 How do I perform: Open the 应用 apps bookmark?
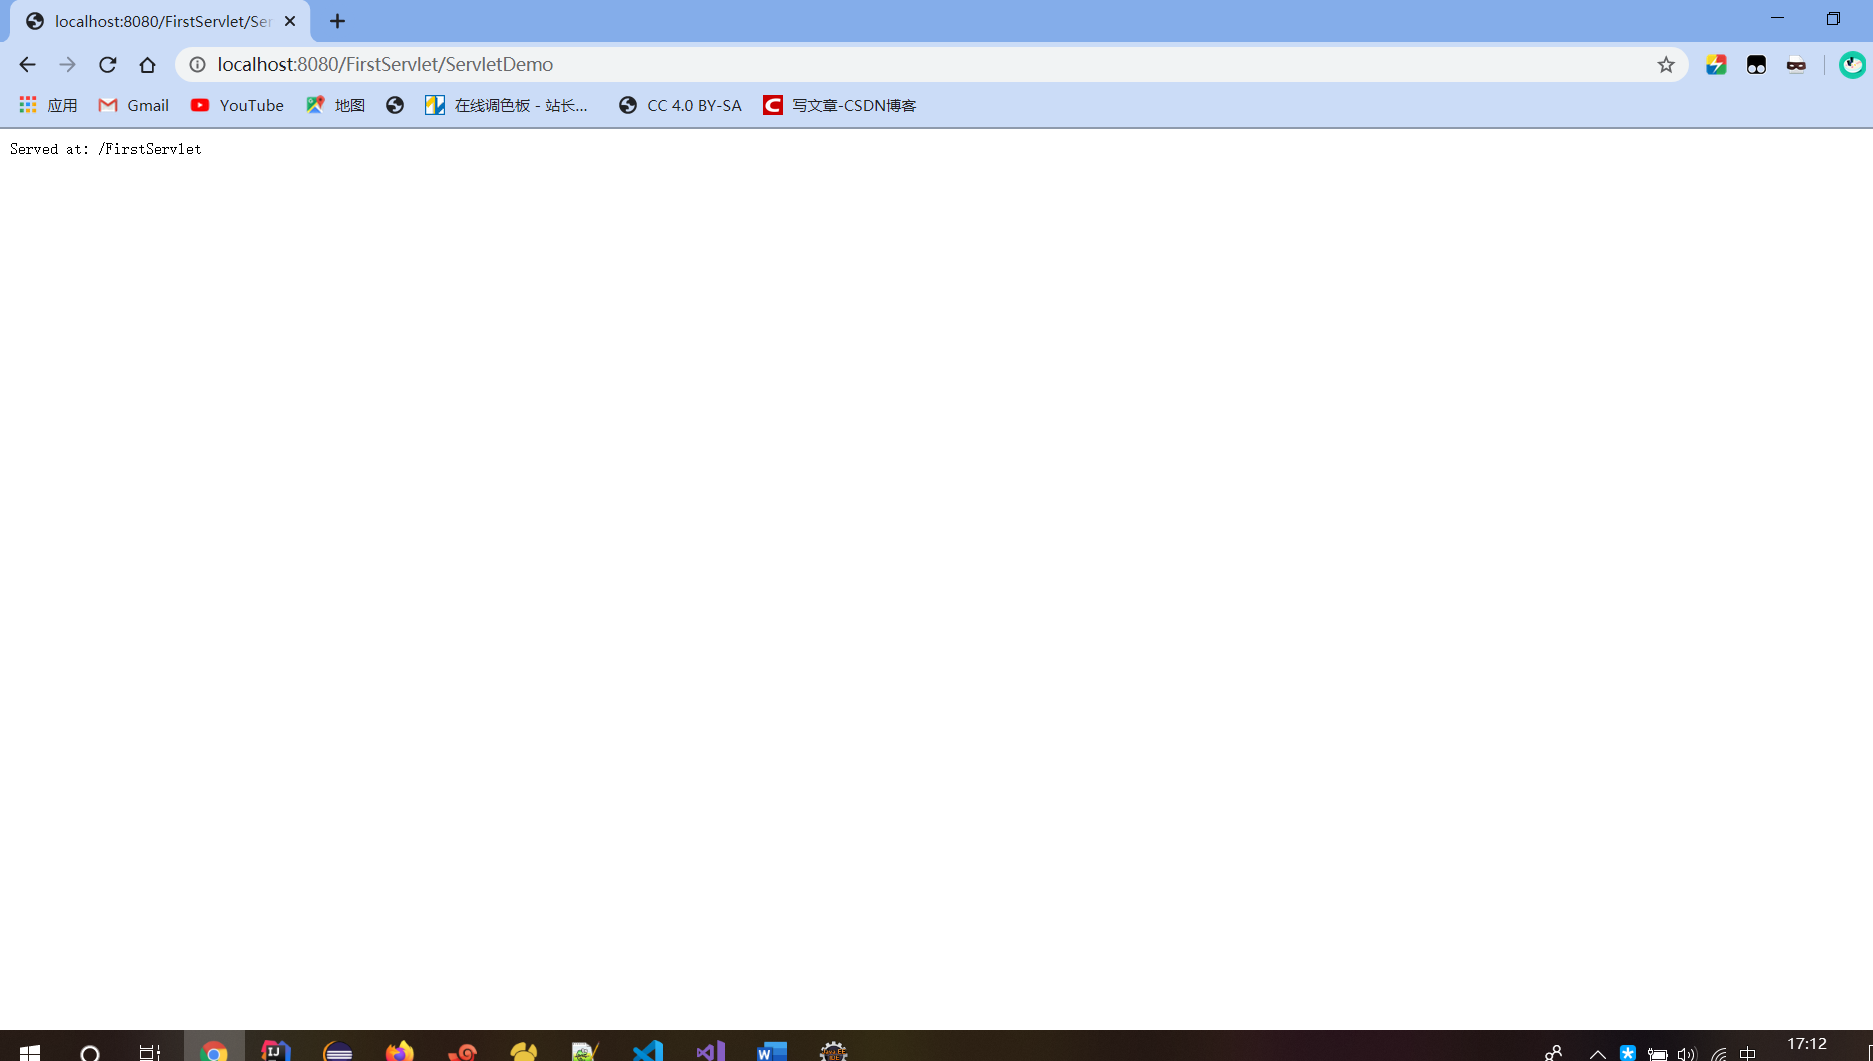coord(48,105)
